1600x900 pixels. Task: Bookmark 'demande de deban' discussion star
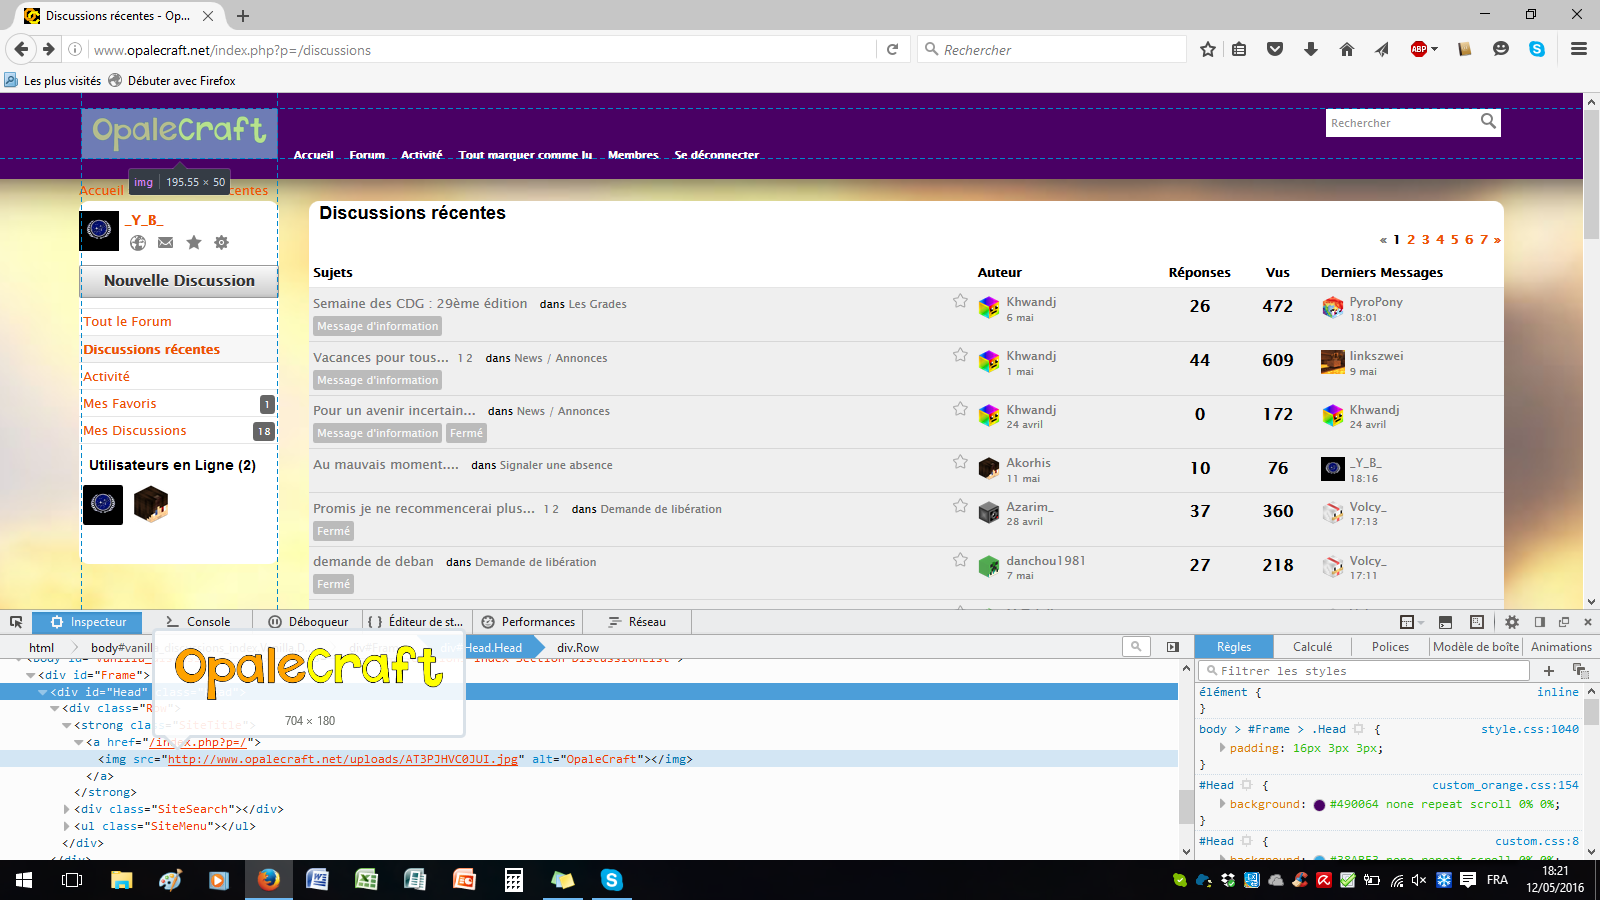(960, 560)
